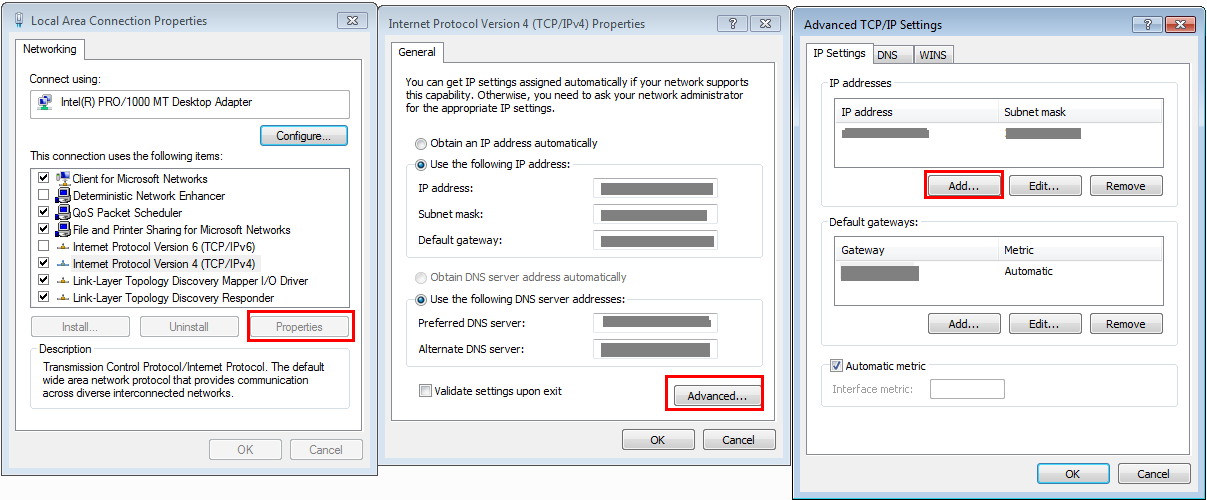Image resolution: width=1207 pixels, height=500 pixels.
Task: Select Obtain an IP address automatically
Action: pyautogui.click(x=421, y=143)
